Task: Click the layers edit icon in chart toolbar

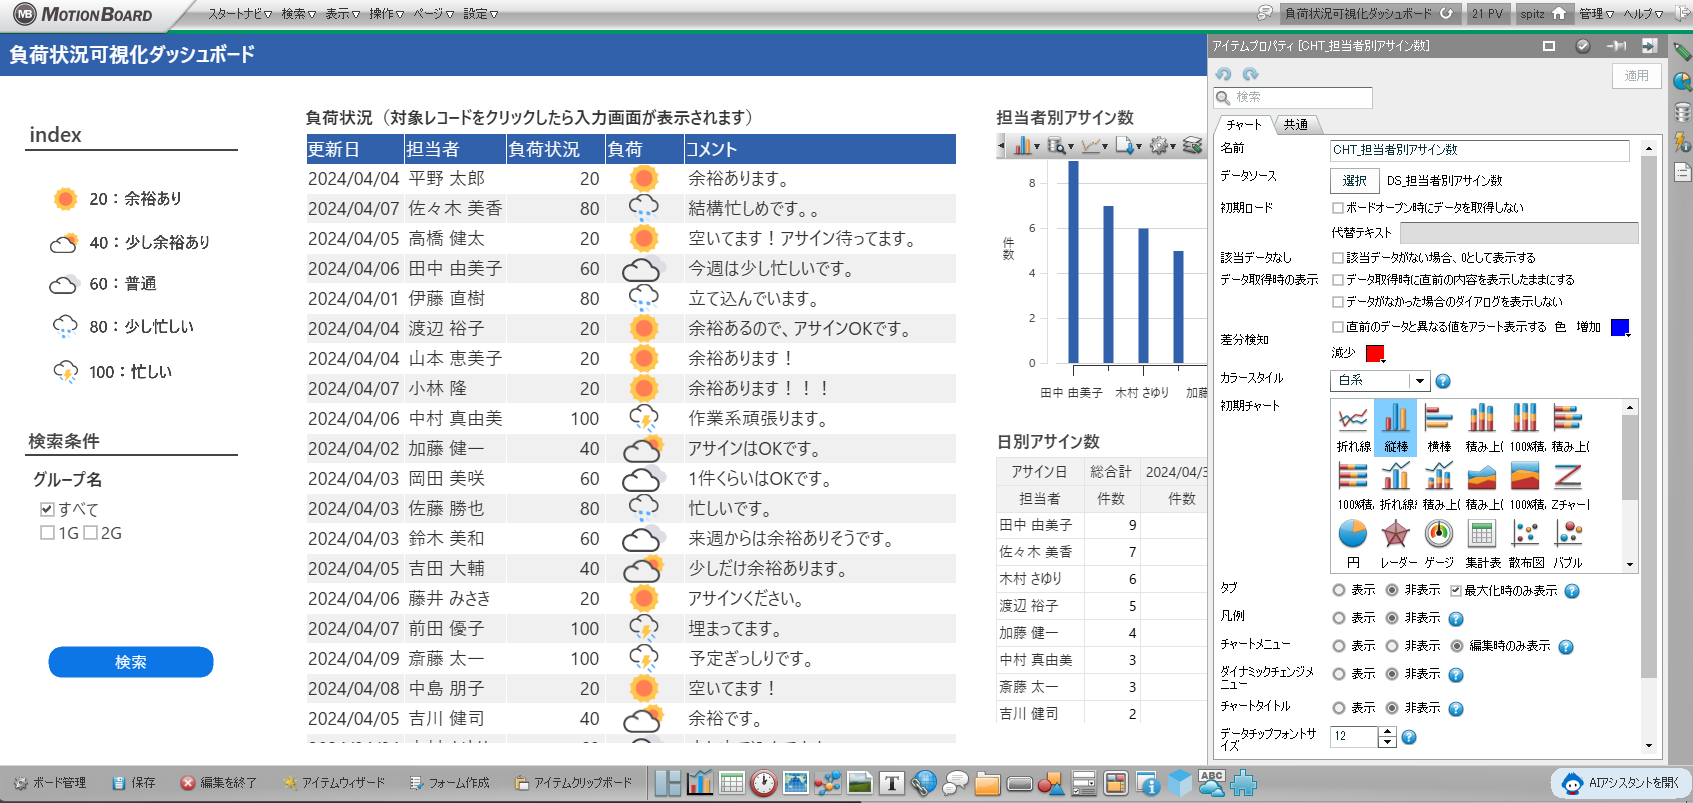Action: 1192,146
